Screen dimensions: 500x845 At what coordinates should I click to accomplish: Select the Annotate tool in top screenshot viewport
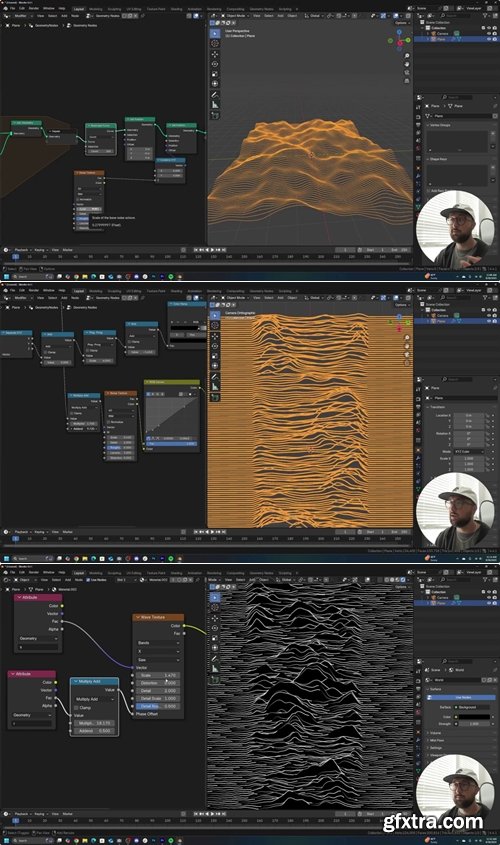click(215, 95)
